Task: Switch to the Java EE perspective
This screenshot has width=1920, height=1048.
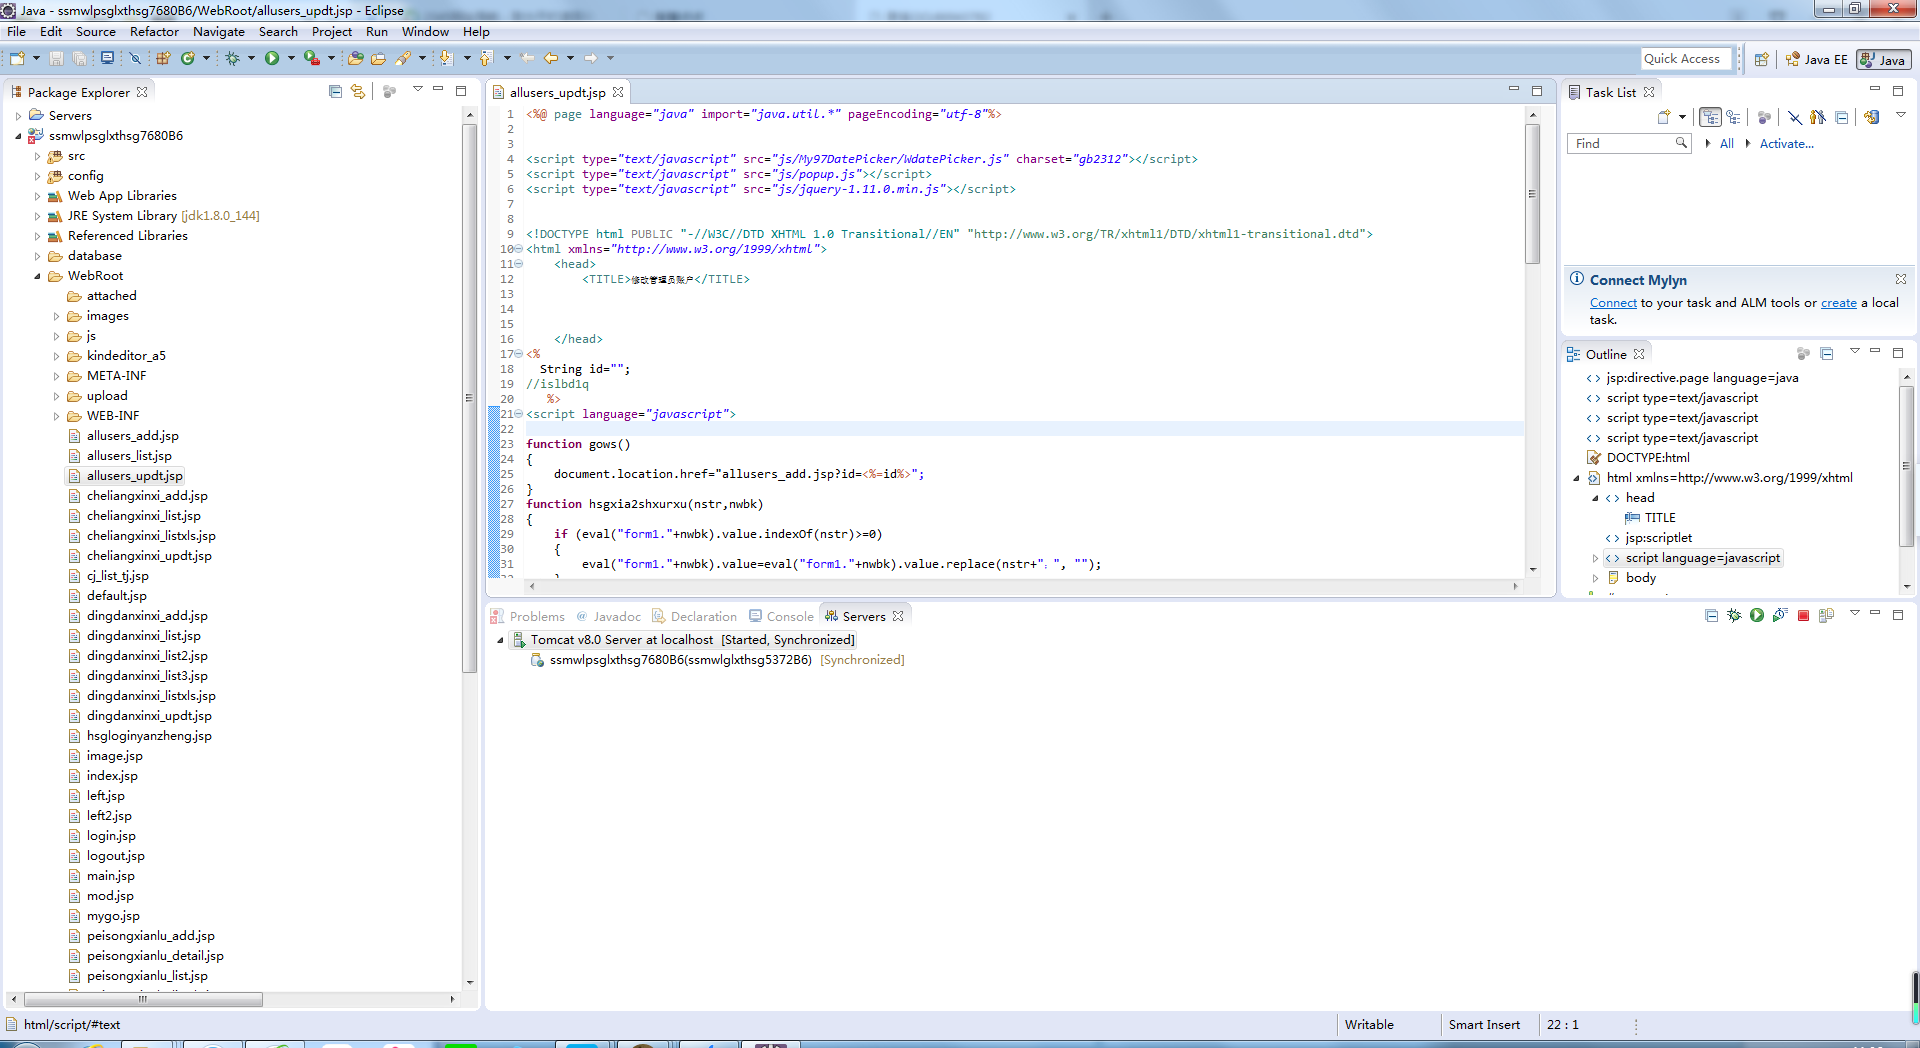Action: (x=1817, y=60)
